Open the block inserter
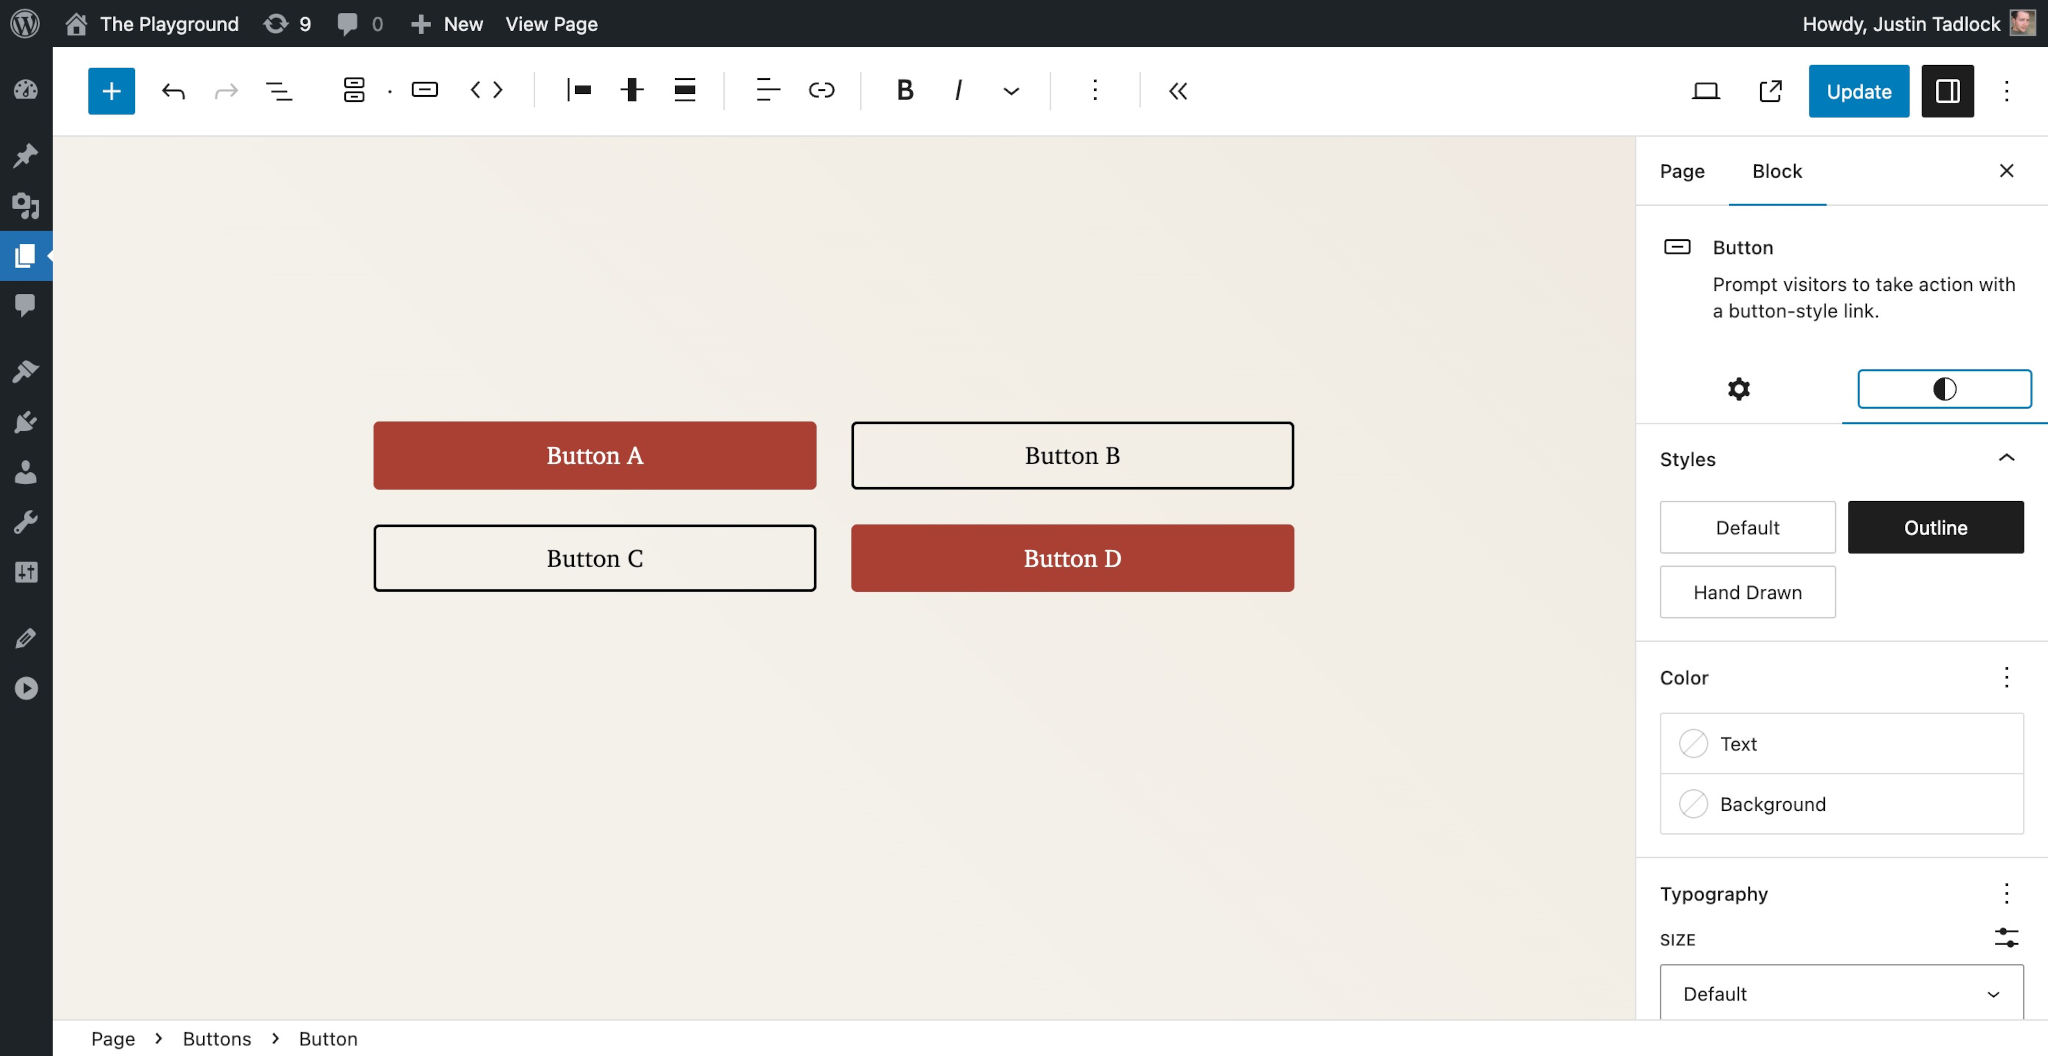The image size is (2048, 1056). [110, 90]
